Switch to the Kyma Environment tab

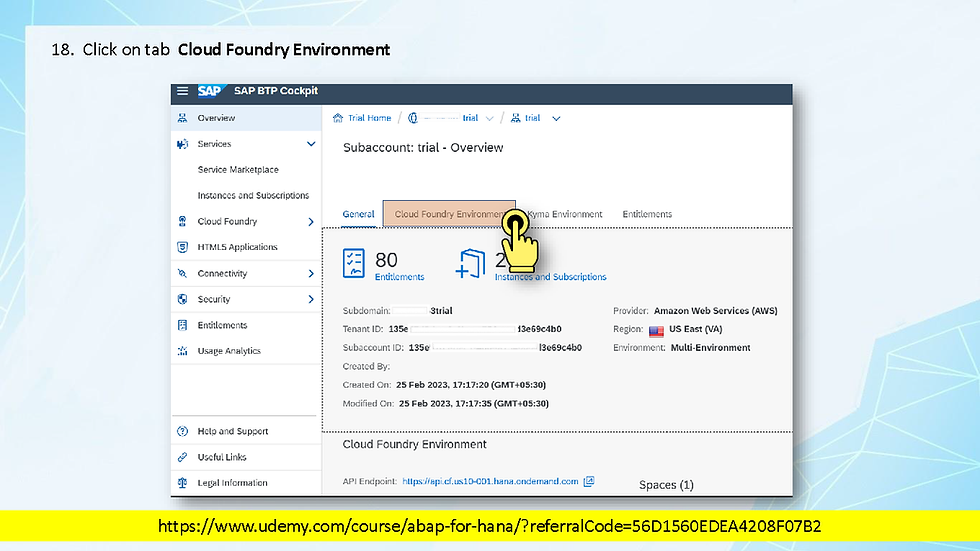coord(565,214)
